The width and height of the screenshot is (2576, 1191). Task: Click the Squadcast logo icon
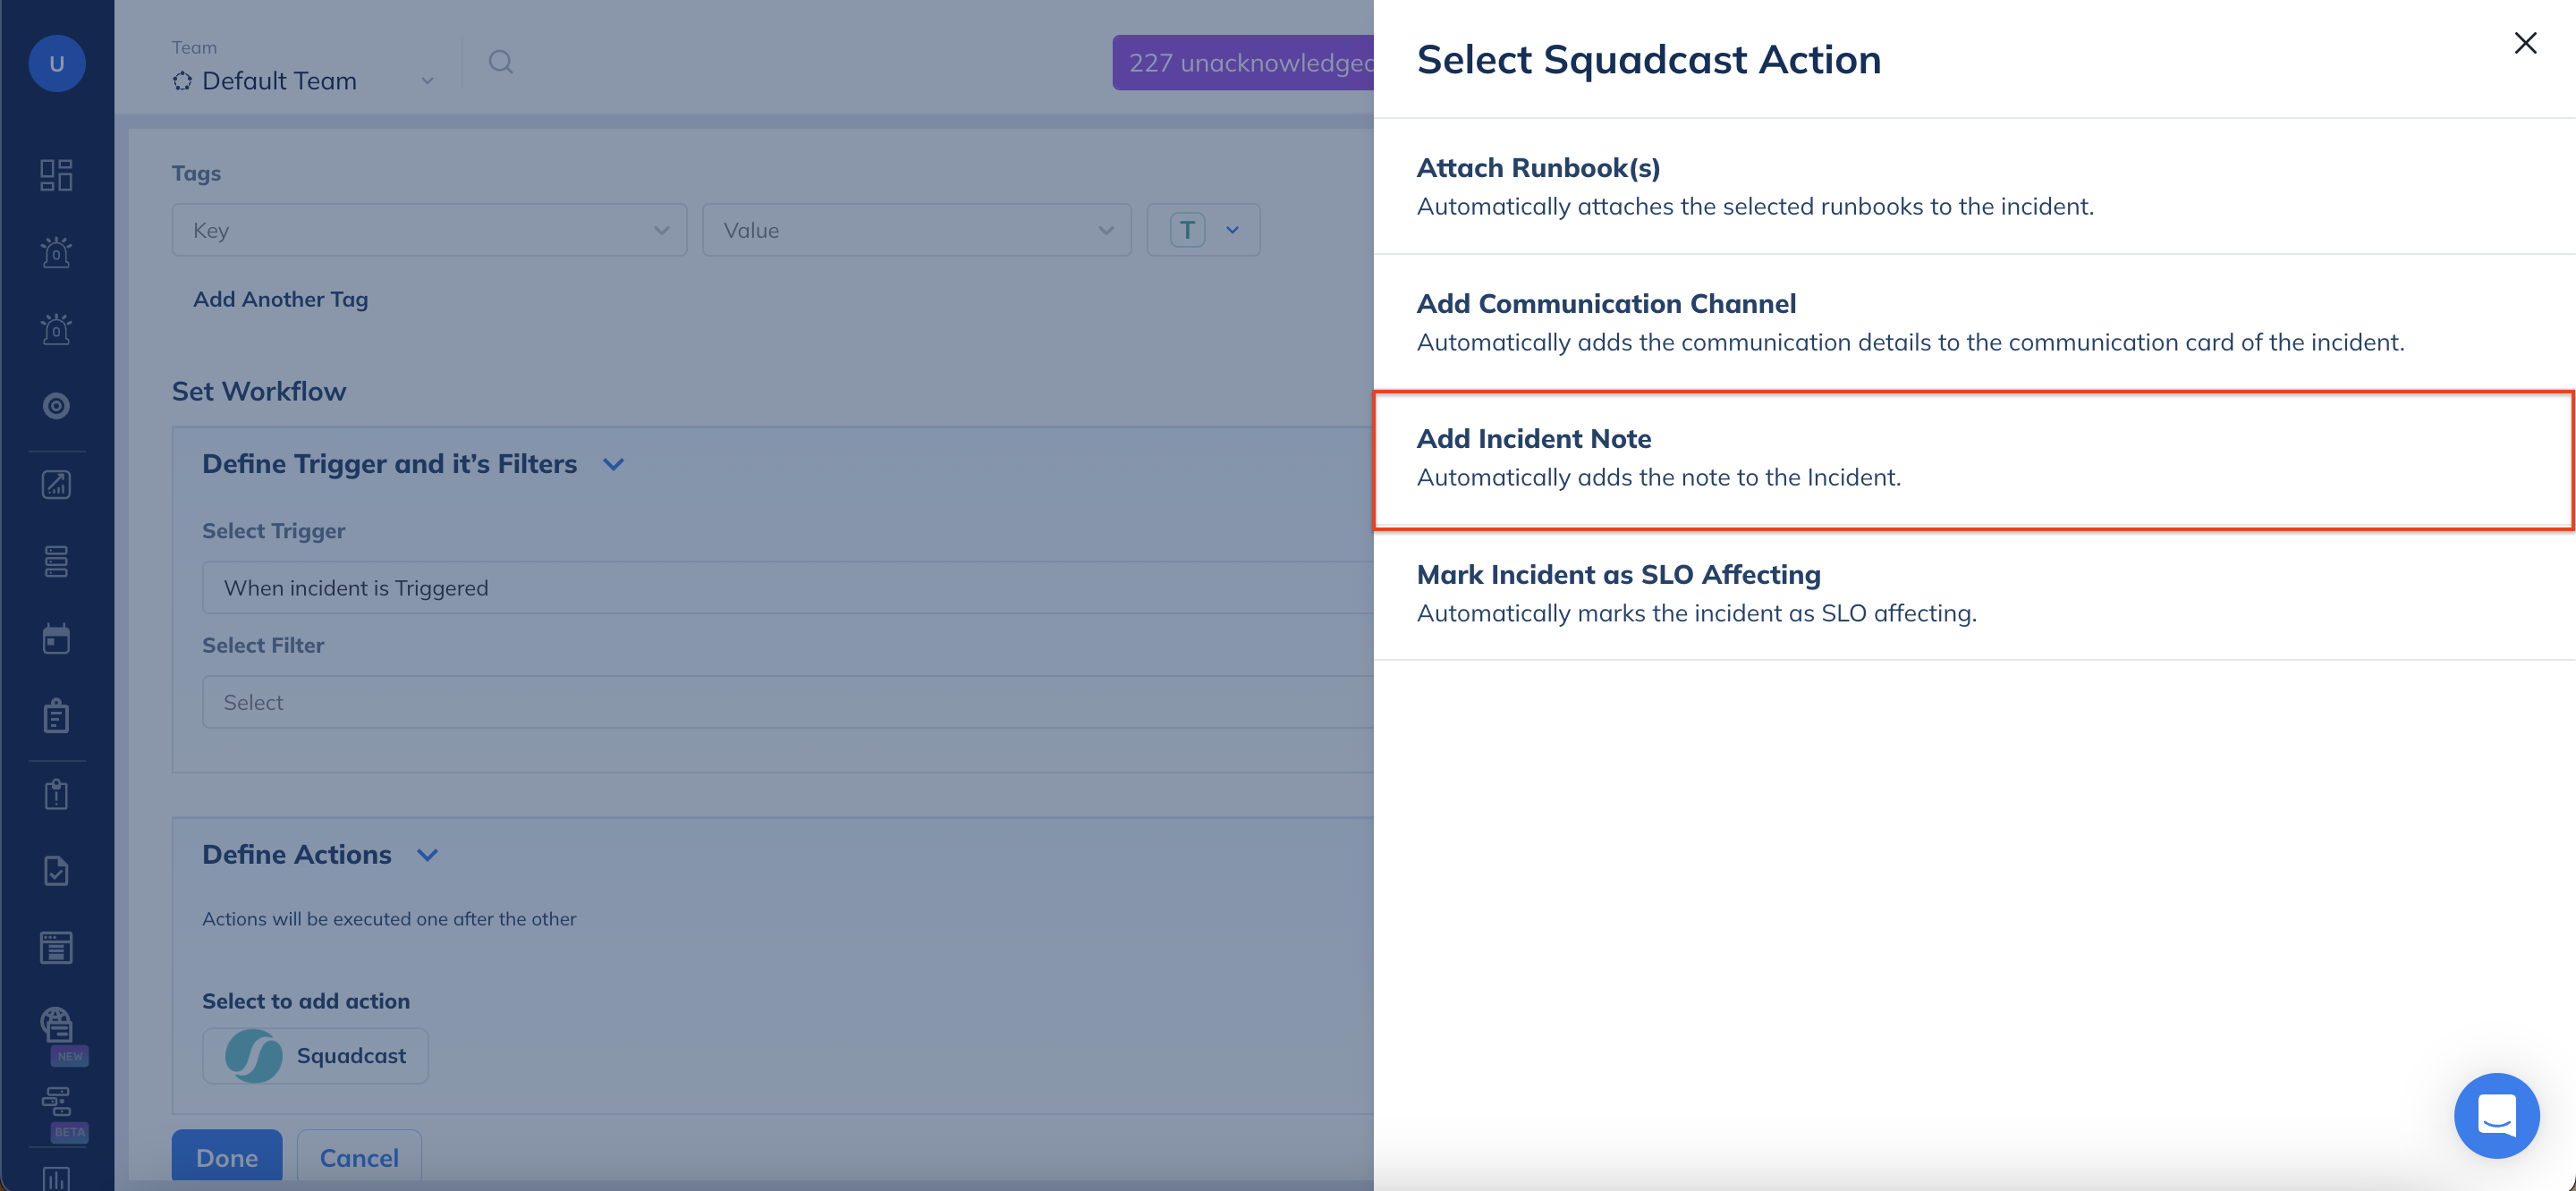point(254,1055)
